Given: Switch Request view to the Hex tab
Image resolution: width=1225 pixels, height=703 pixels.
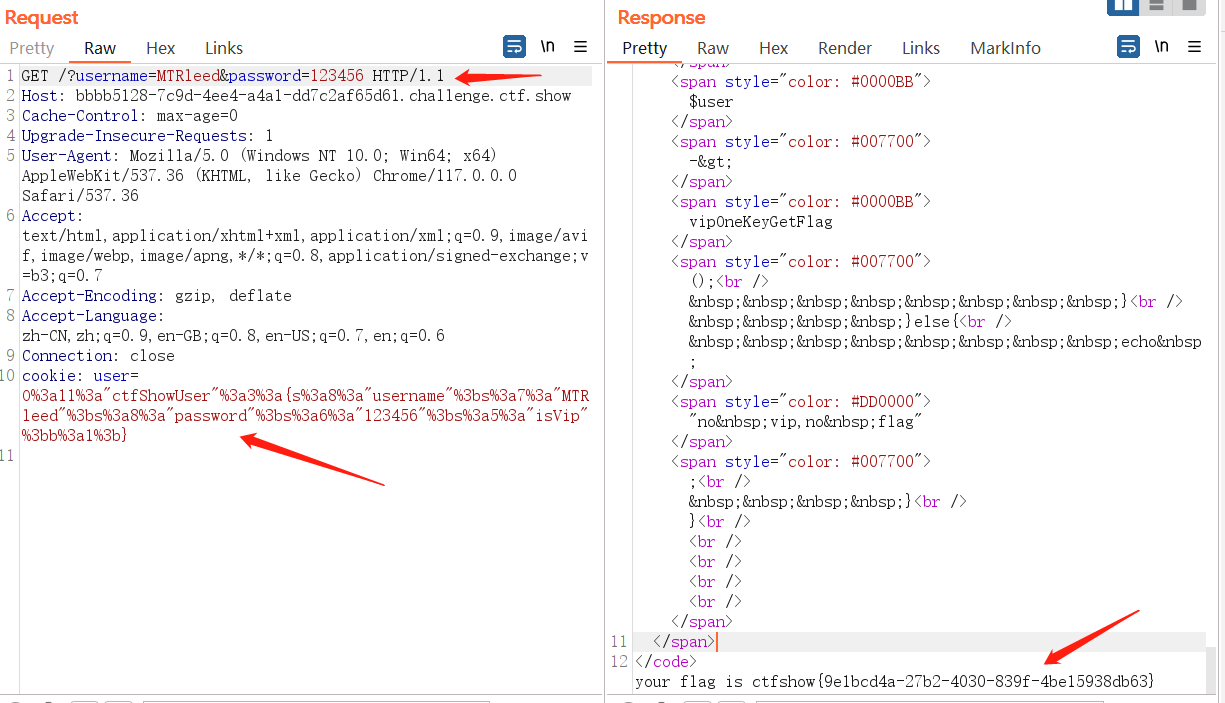Looking at the screenshot, I should click(160, 48).
